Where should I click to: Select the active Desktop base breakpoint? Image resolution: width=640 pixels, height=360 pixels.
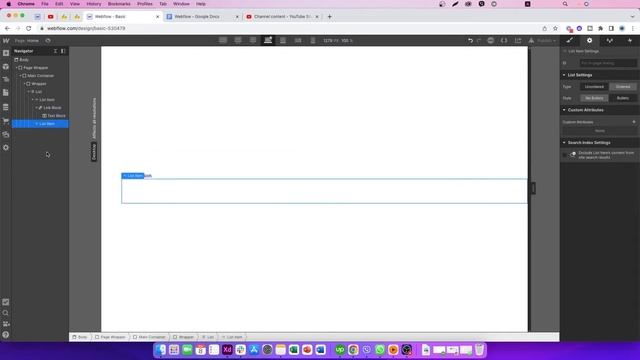pos(268,40)
